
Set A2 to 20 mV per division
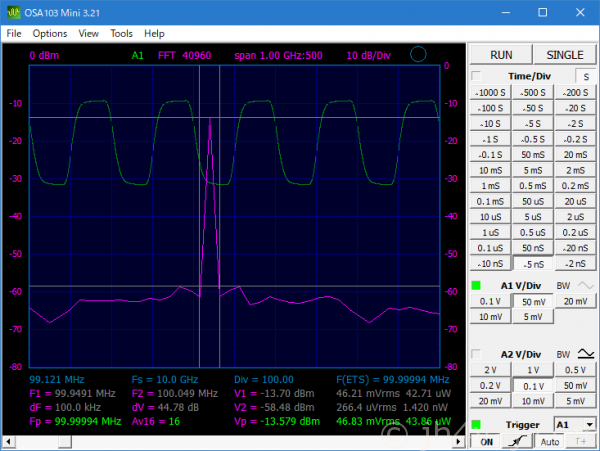491,401
